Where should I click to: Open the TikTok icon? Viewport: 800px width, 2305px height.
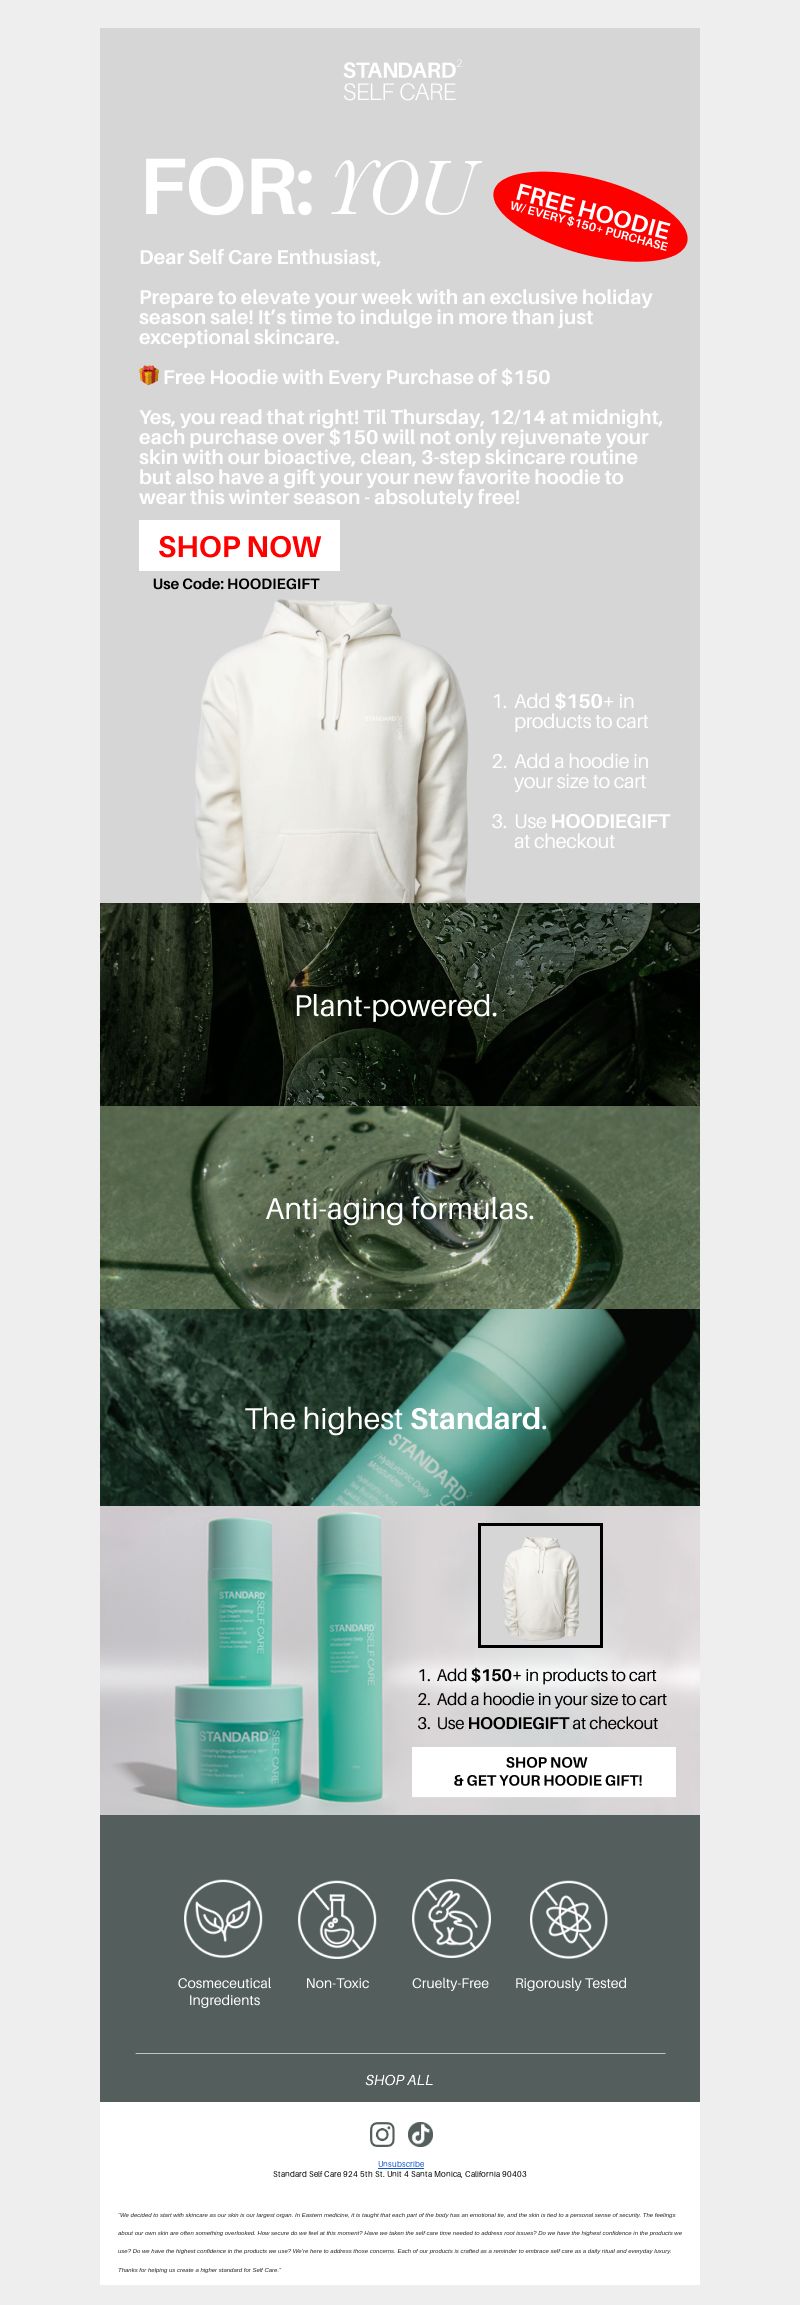click(420, 2134)
